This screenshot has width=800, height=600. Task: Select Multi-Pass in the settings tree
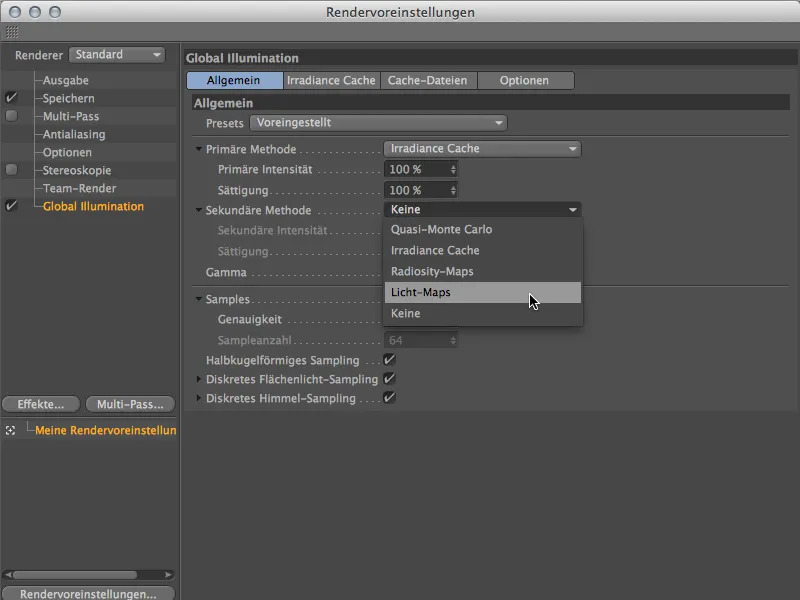tap(71, 116)
